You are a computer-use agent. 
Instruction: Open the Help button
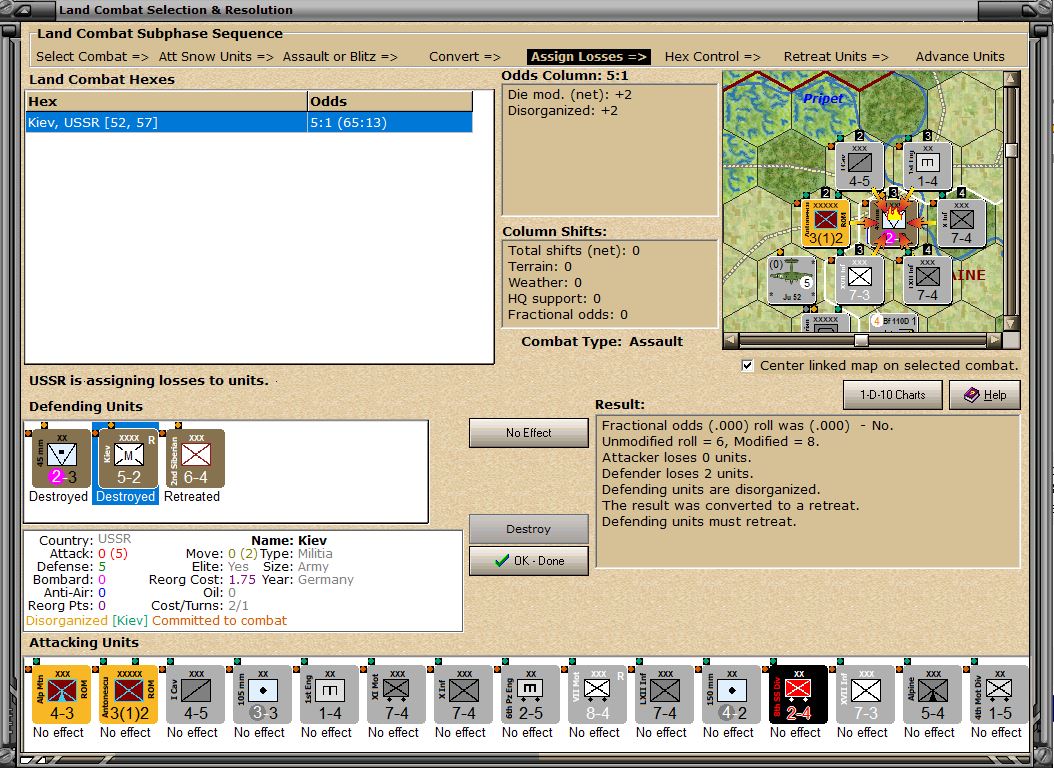coord(985,395)
